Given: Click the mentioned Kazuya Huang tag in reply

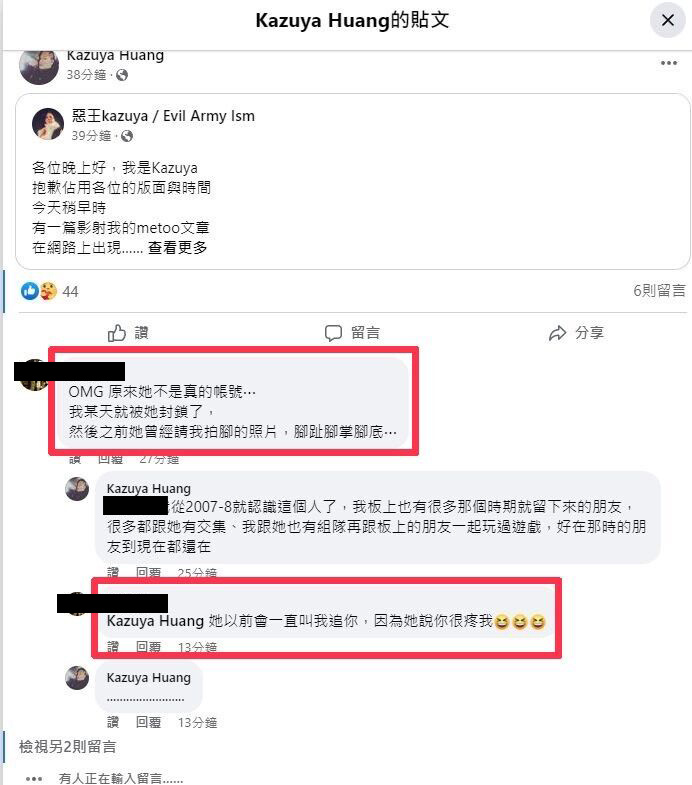Looking at the screenshot, I should 155,621.
